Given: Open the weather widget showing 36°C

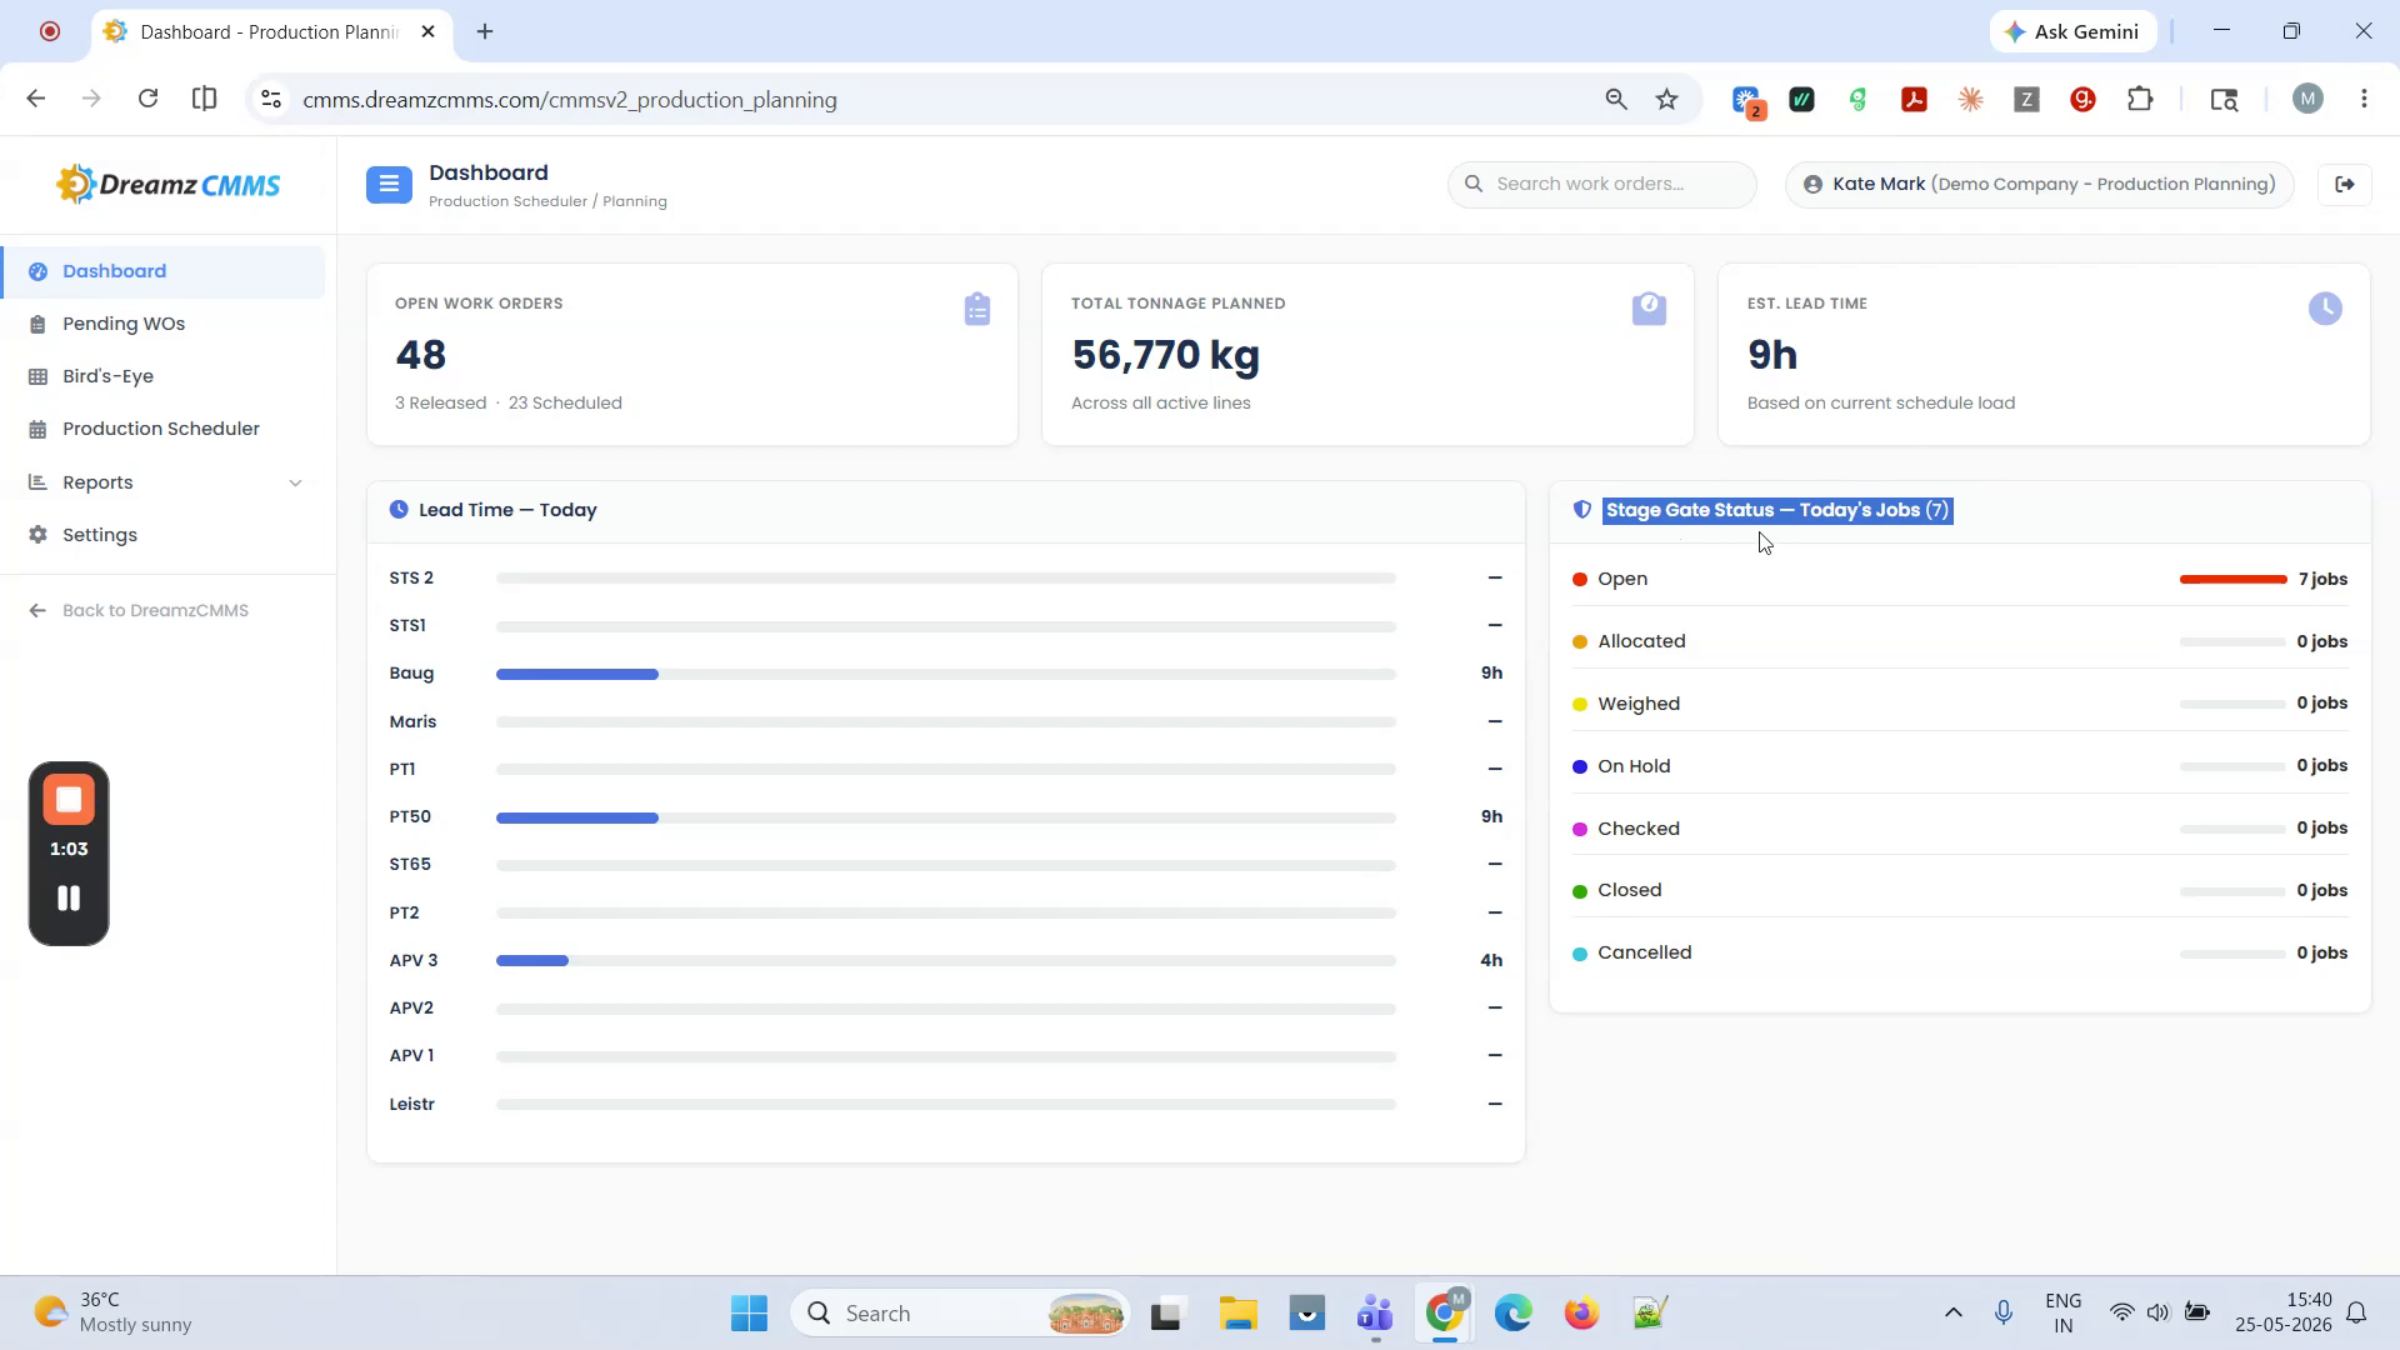Looking at the screenshot, I should point(112,1312).
